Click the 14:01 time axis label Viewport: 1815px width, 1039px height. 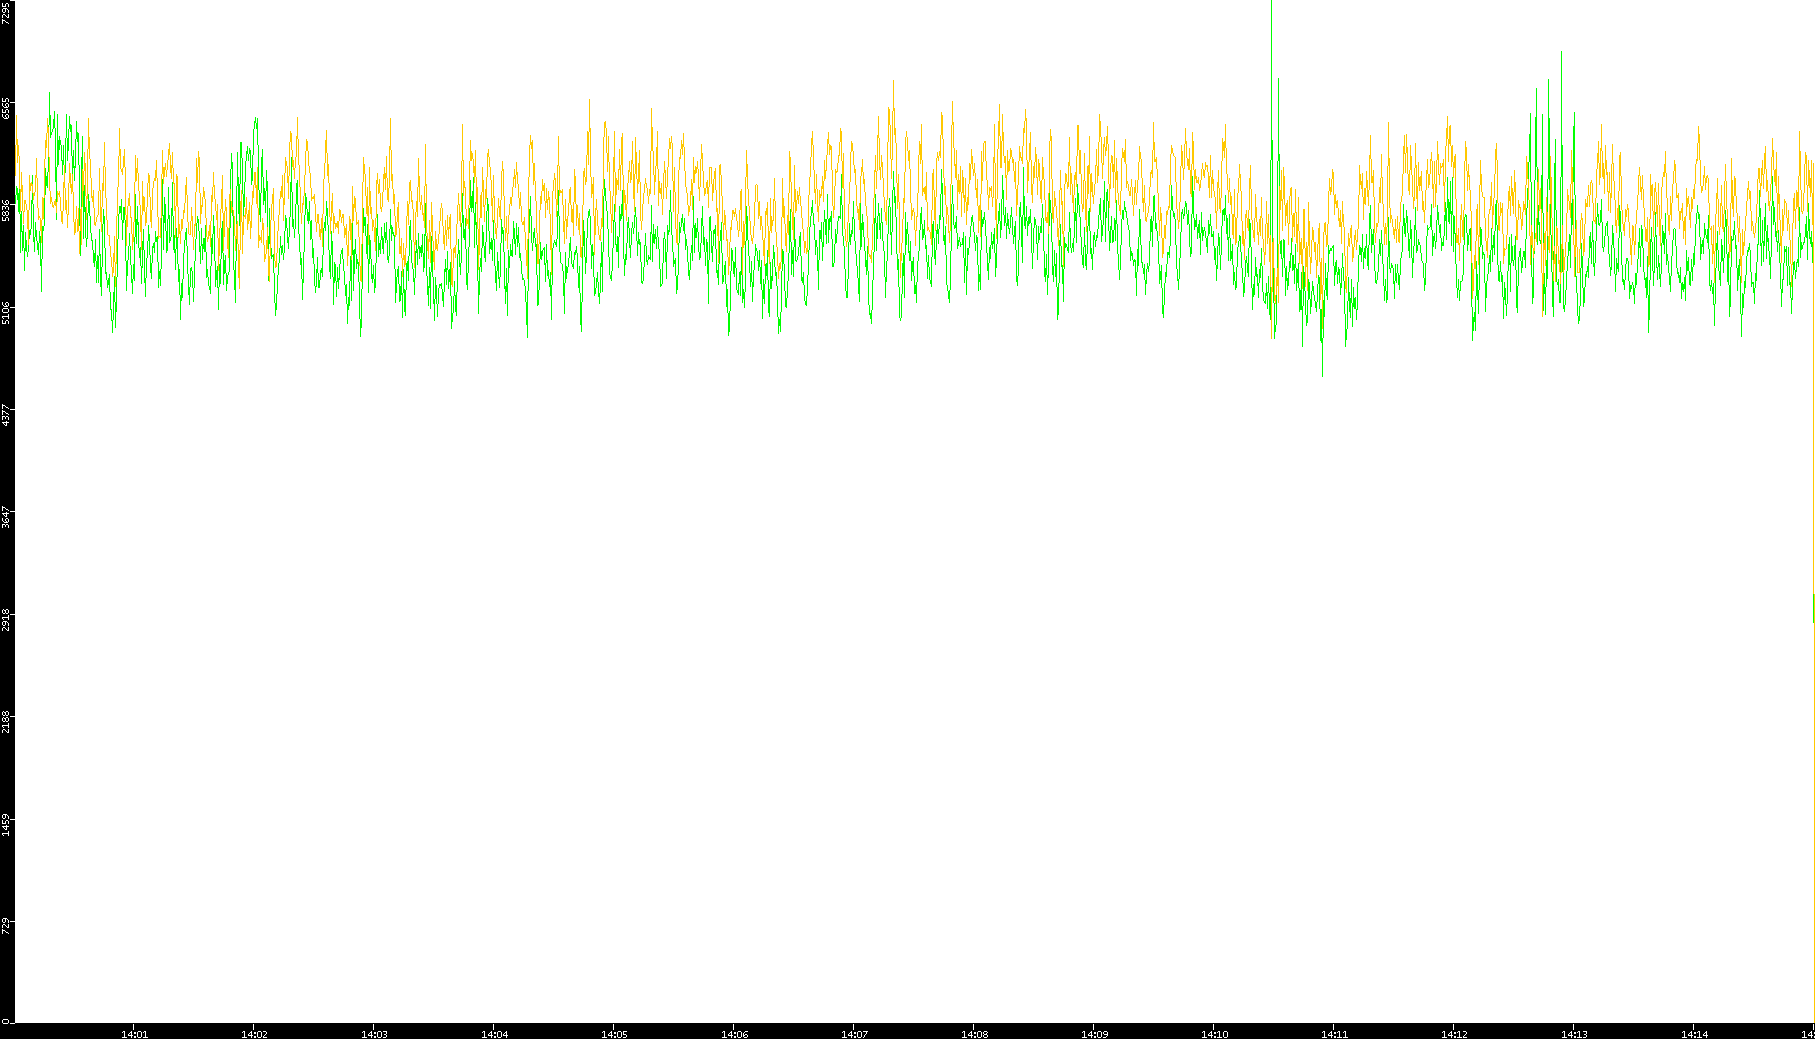coord(134,1034)
